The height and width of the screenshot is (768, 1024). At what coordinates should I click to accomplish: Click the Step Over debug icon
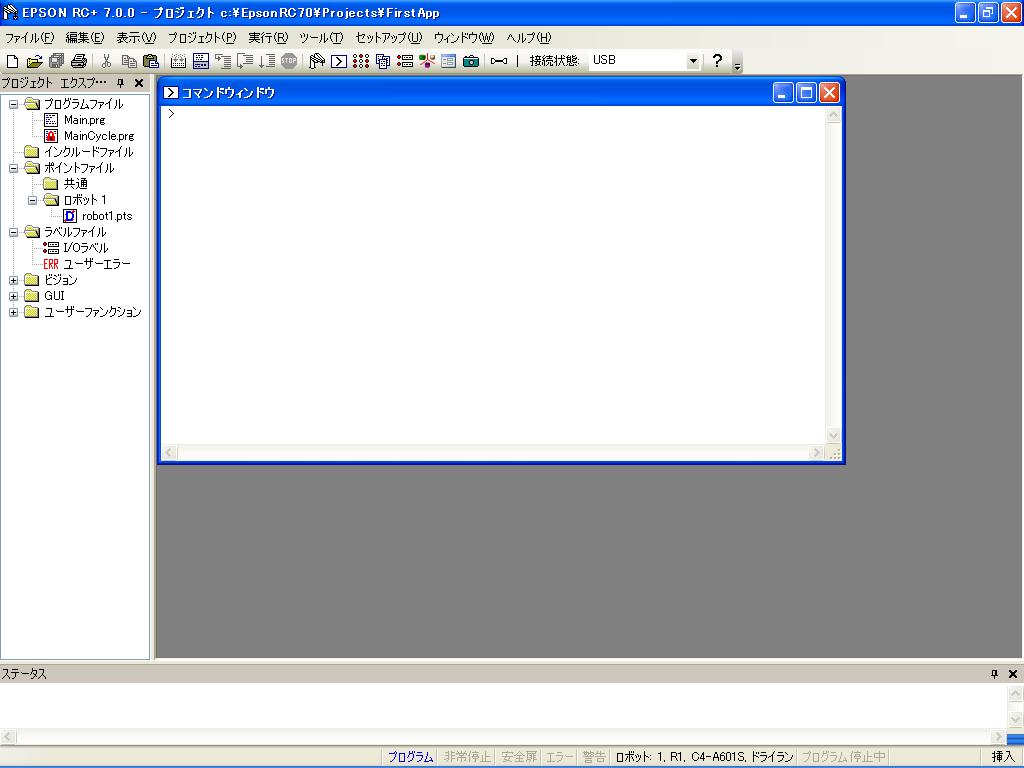tap(245, 61)
